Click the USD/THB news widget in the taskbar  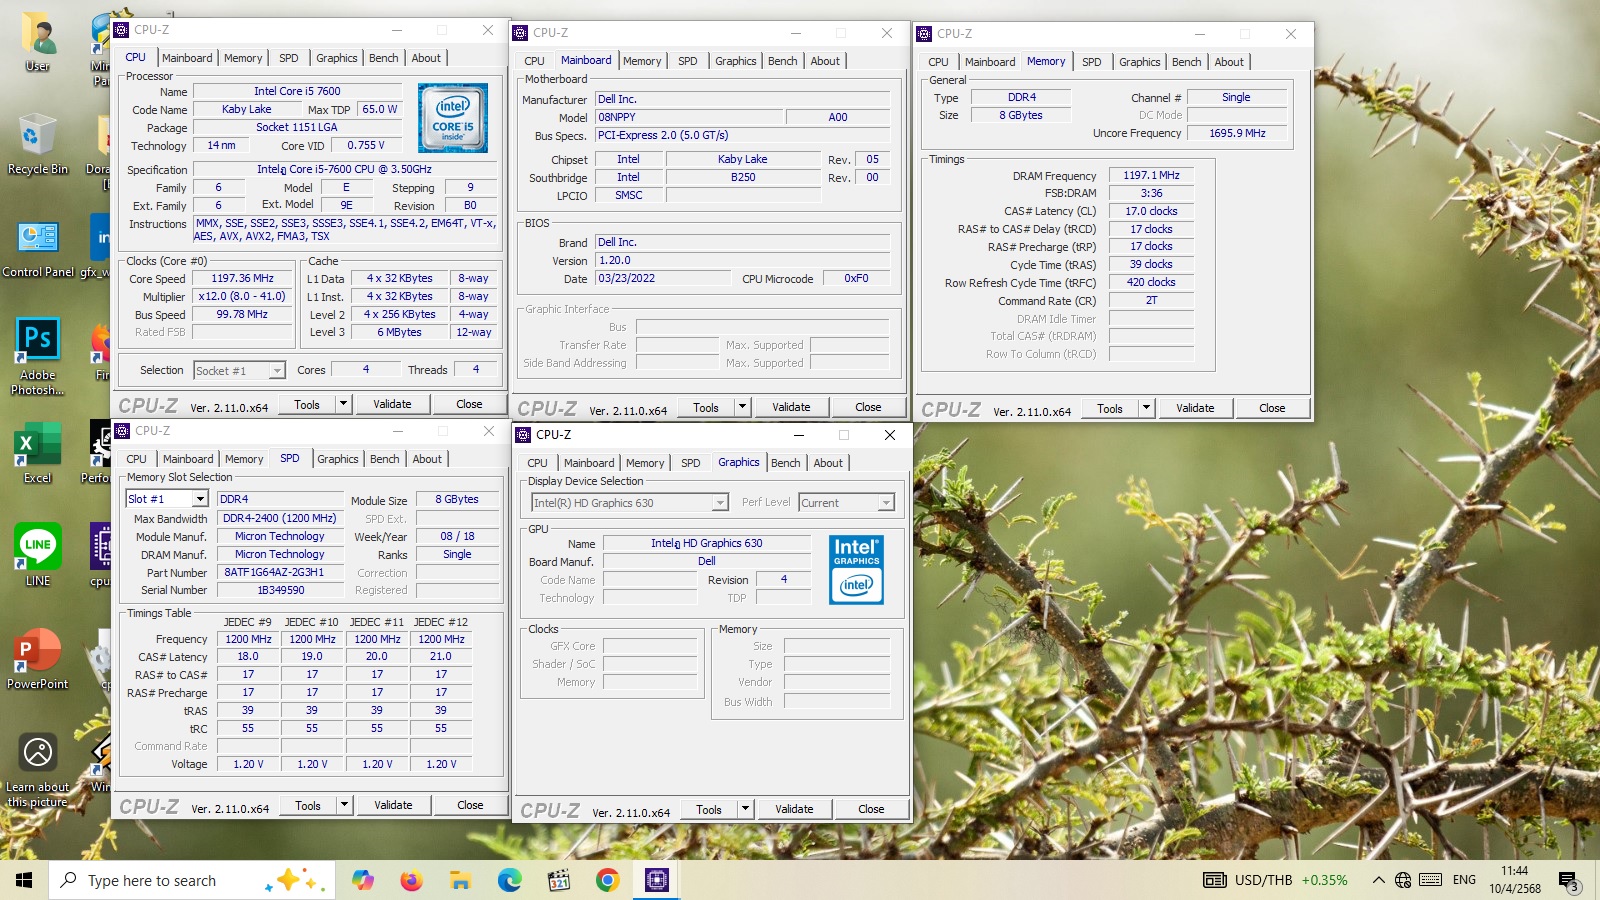(1275, 880)
